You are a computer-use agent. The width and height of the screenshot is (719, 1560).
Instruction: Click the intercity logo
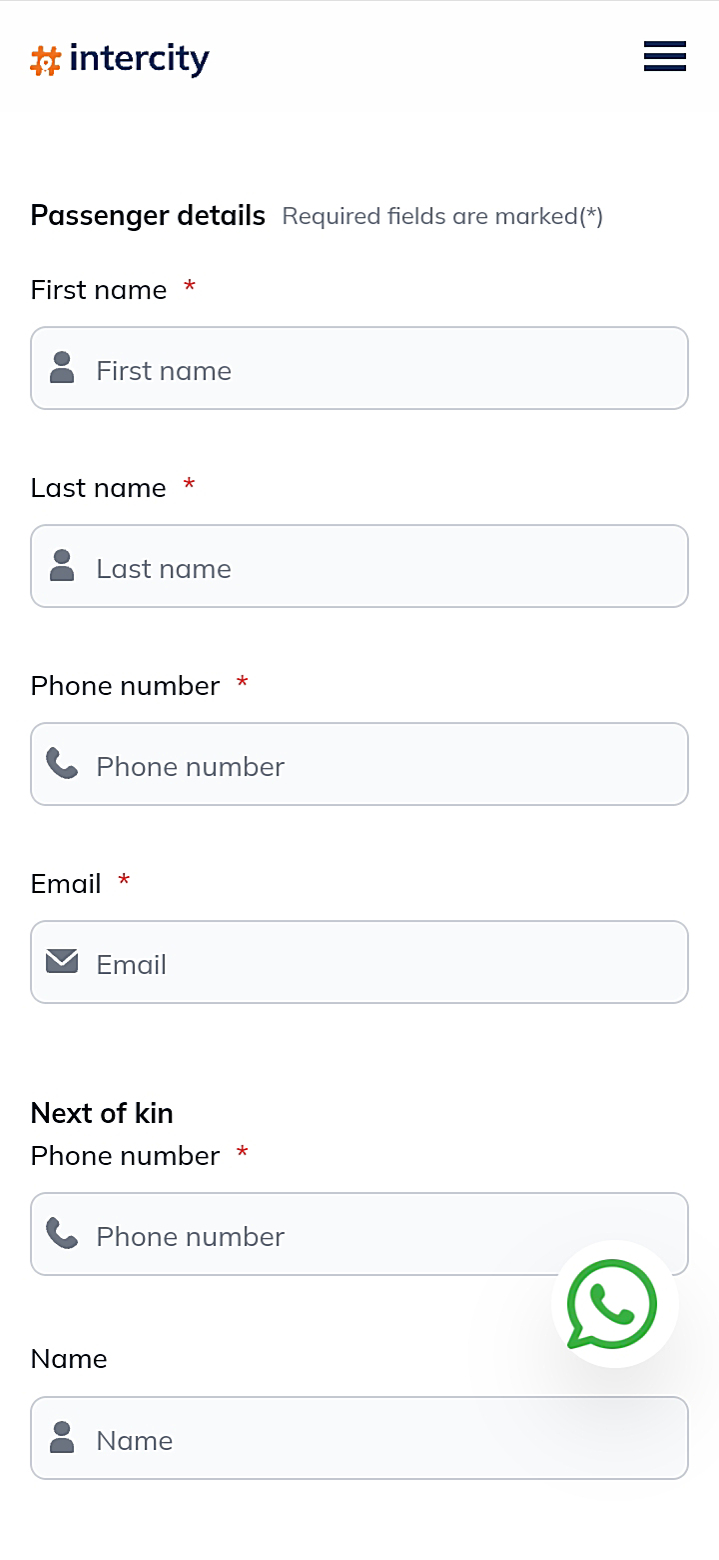(x=121, y=60)
